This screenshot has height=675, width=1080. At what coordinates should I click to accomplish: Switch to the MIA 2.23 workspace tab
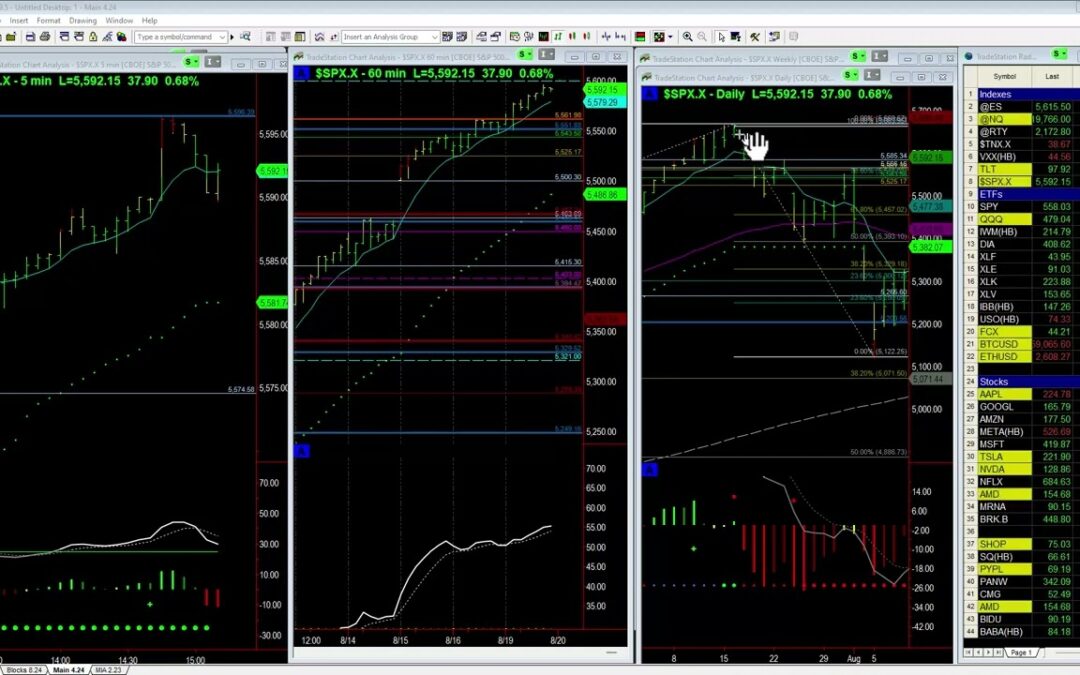(x=107, y=669)
